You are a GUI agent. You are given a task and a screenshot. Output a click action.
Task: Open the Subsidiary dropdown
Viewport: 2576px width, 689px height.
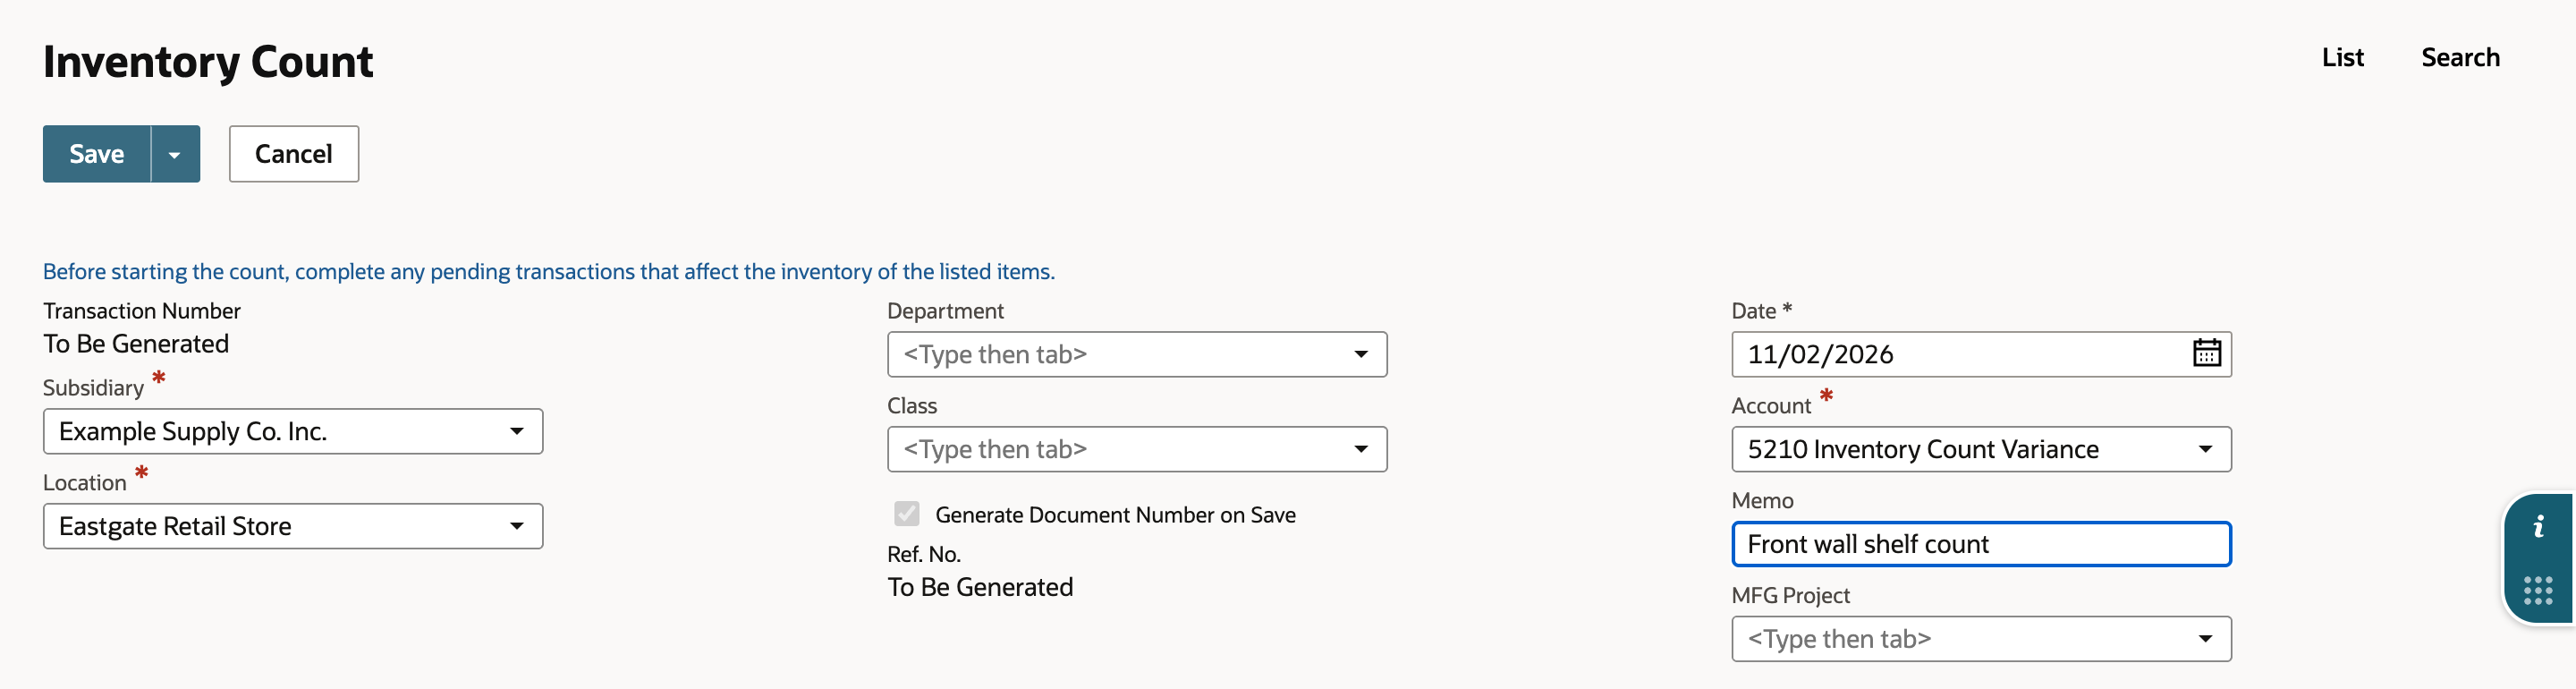(293, 431)
